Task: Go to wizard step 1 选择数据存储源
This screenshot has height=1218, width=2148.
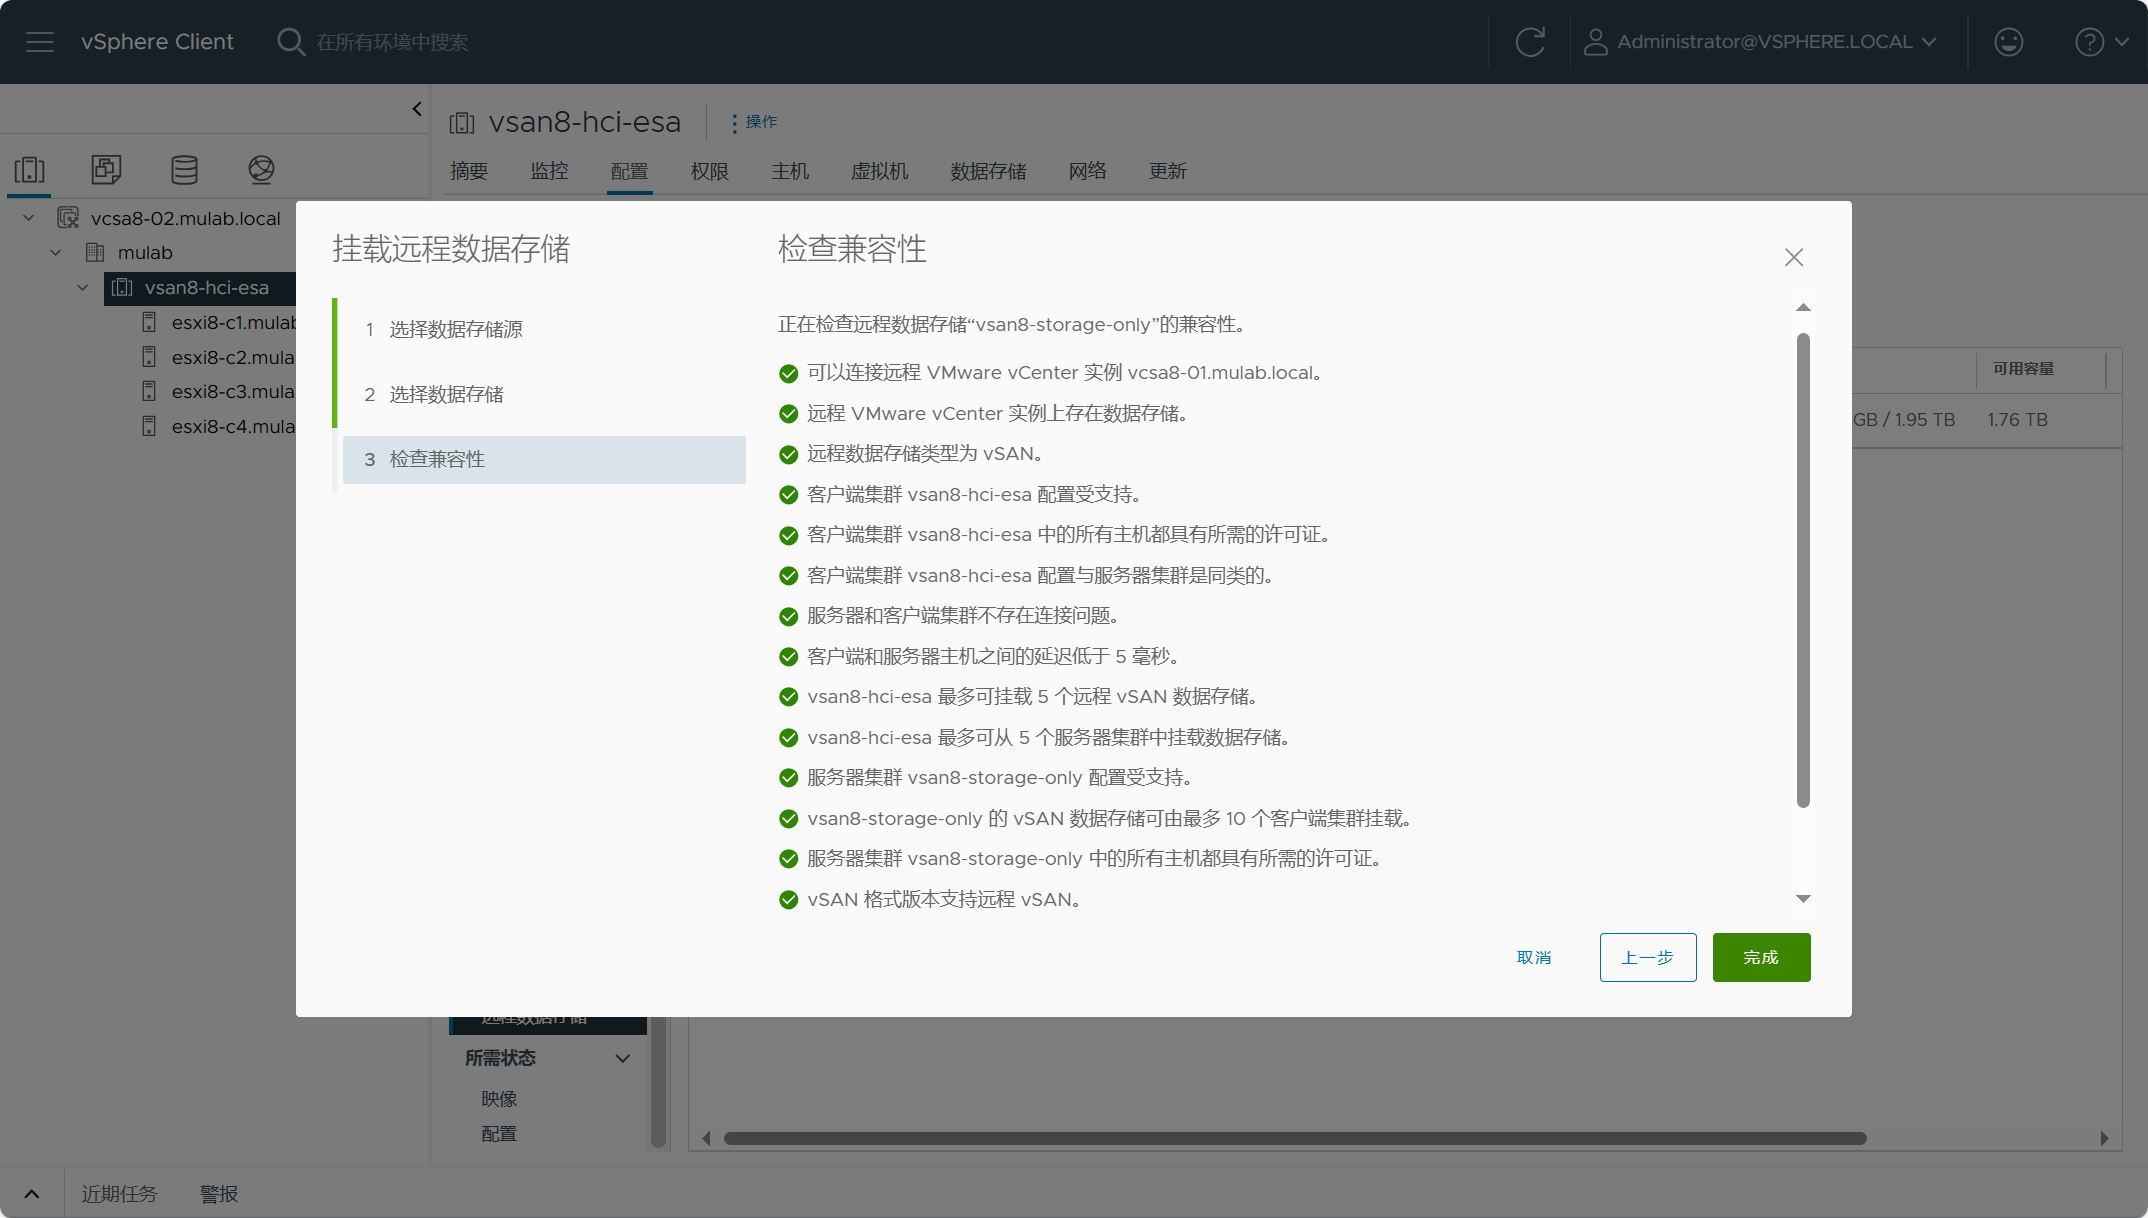Action: 544,330
